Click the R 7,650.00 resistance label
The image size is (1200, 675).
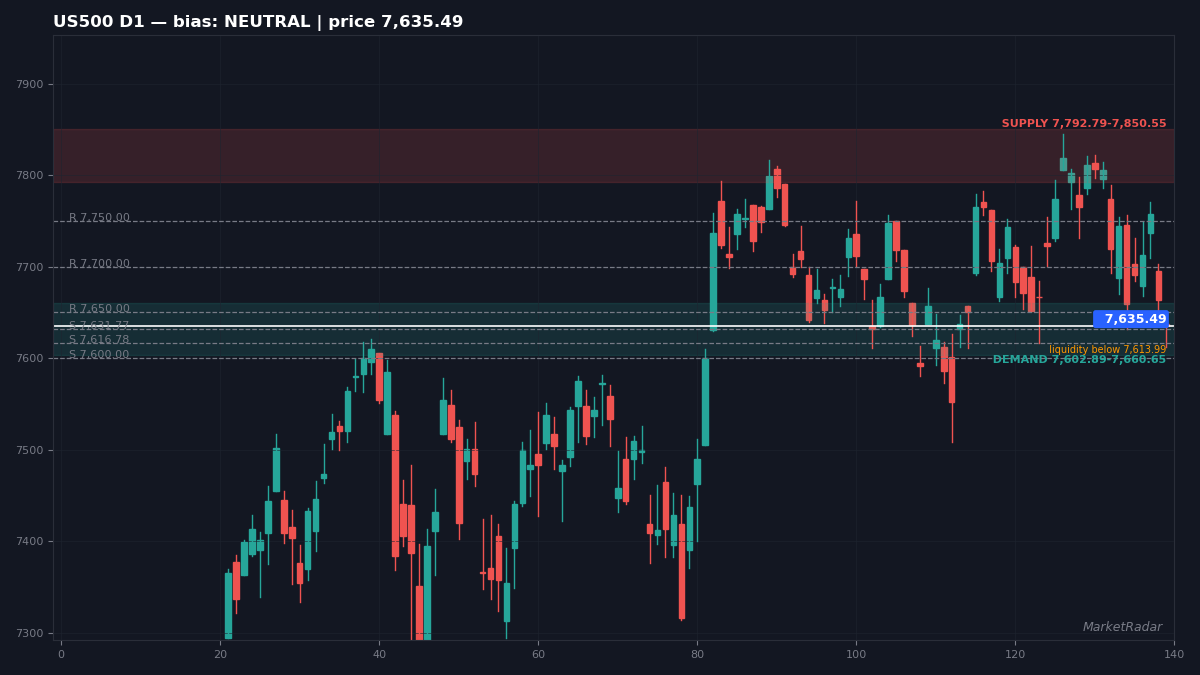(99, 309)
